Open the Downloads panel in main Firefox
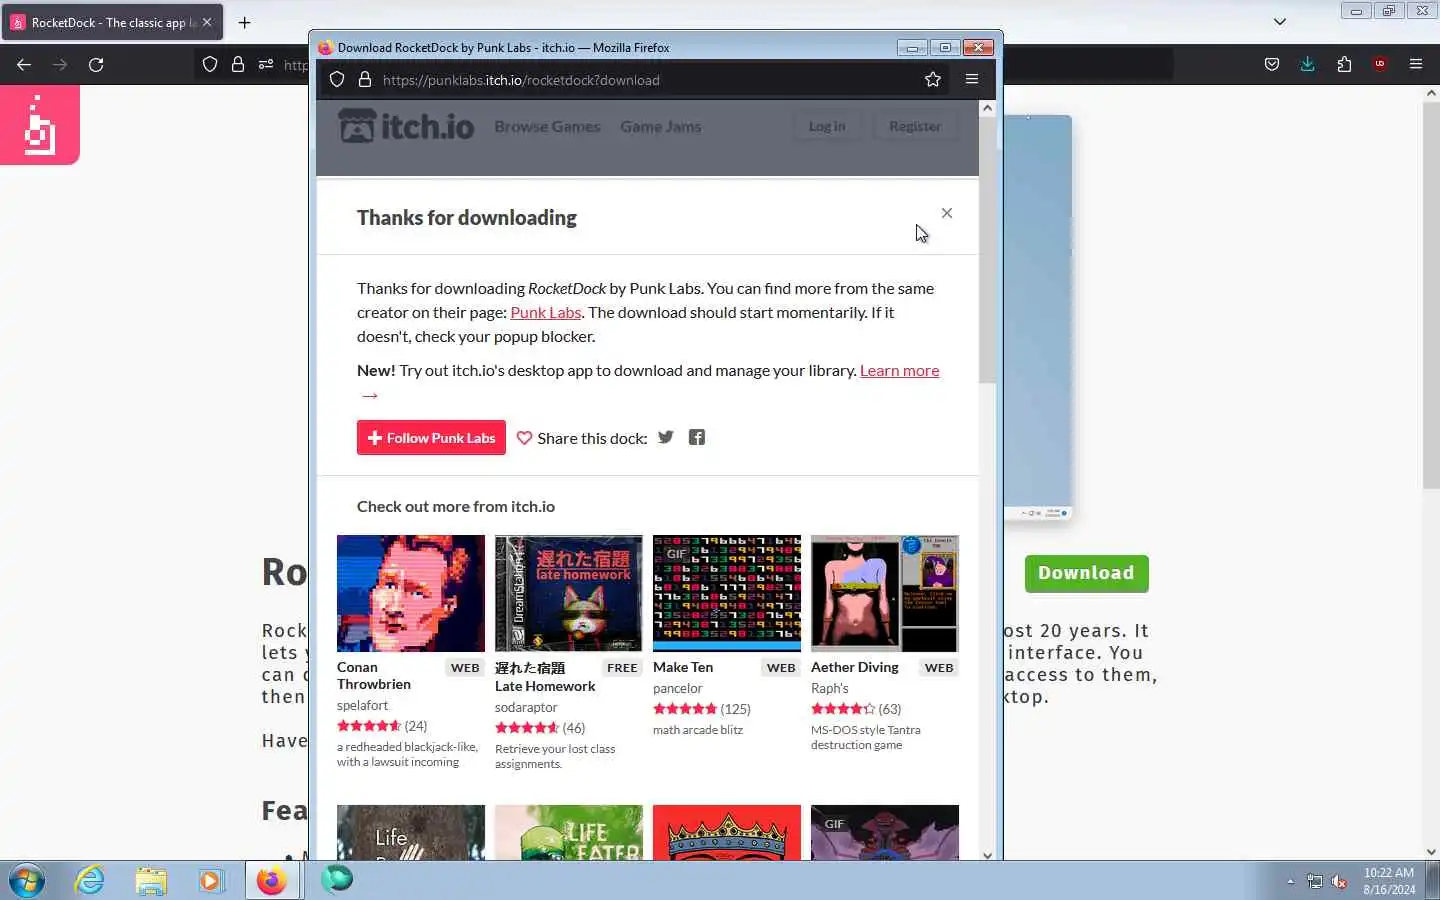The height and width of the screenshot is (900, 1440). point(1308,64)
